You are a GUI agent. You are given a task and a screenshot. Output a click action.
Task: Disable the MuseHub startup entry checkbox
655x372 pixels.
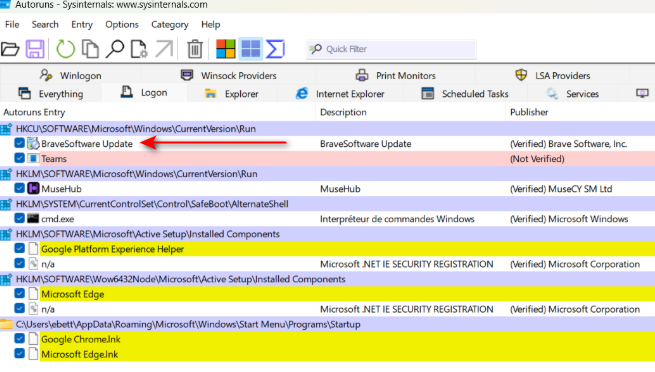click(x=19, y=188)
